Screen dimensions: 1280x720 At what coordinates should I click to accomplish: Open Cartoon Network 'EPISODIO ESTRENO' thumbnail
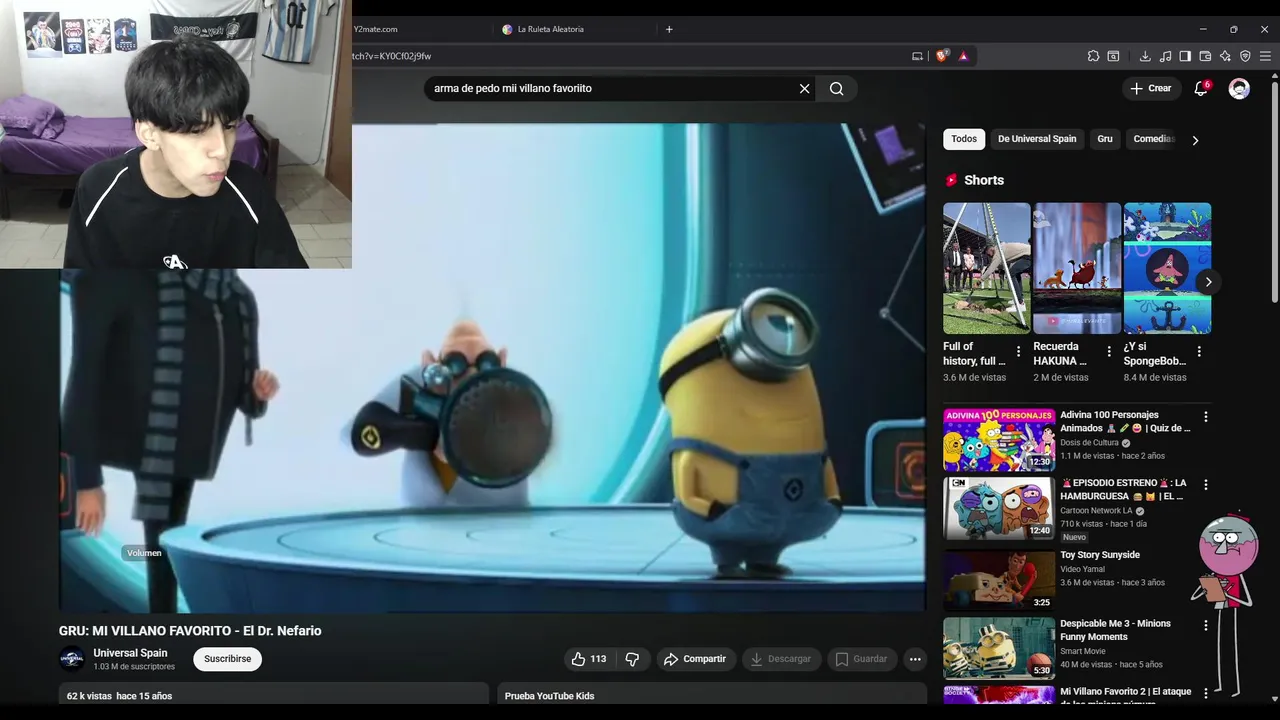tap(999, 508)
